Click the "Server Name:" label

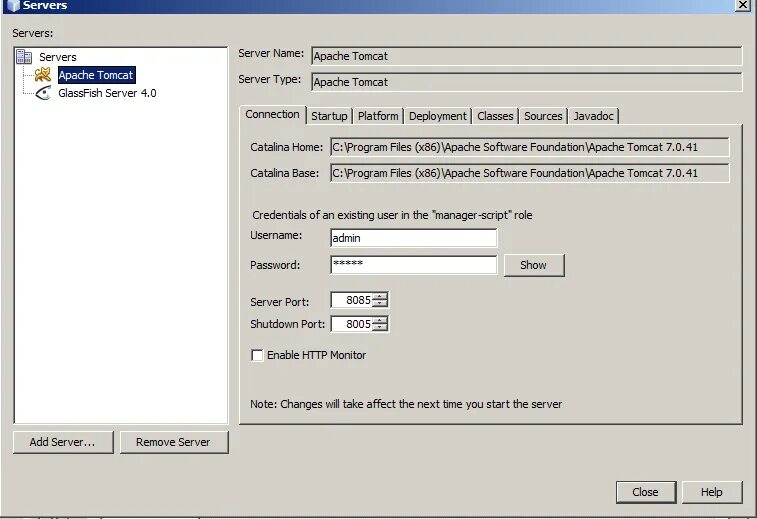click(271, 54)
